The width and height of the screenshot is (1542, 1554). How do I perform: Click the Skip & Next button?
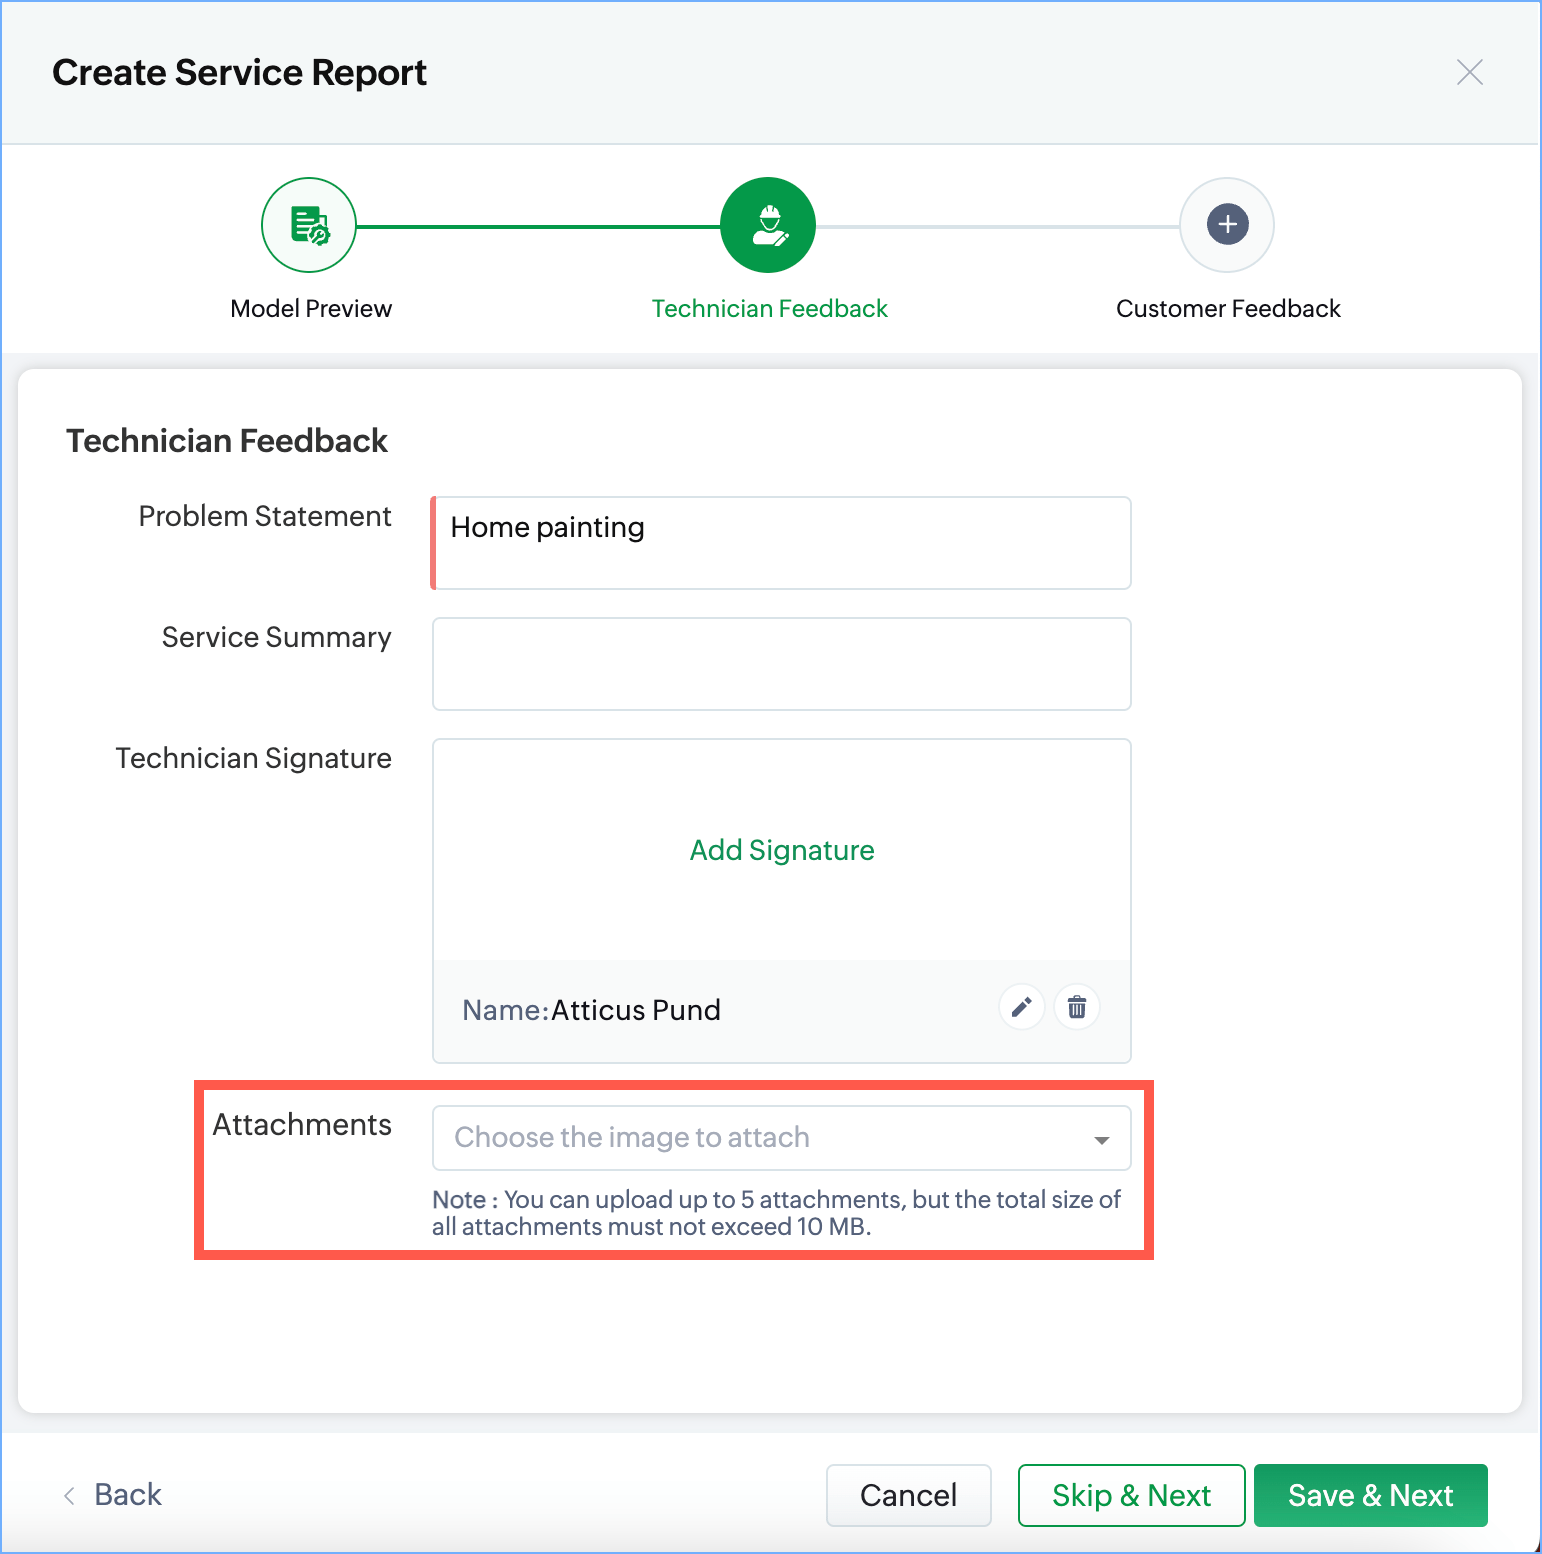coord(1131,1495)
